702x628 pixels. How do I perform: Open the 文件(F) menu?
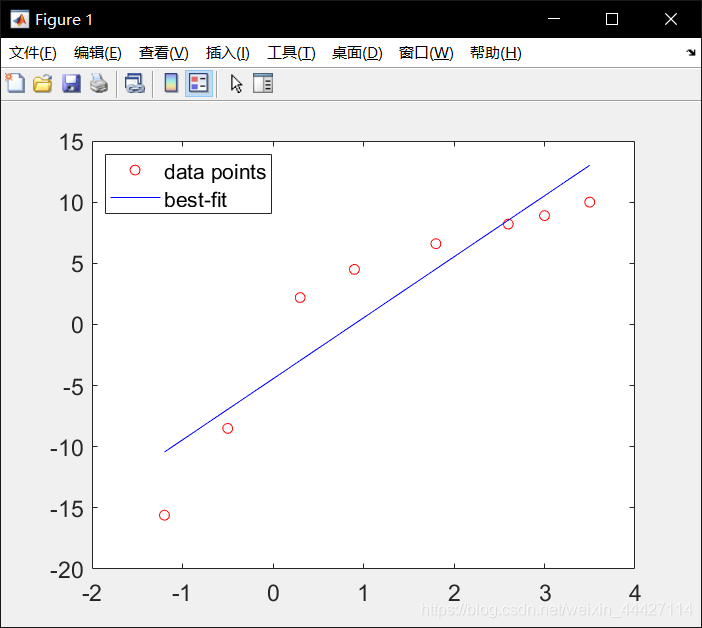tap(33, 53)
